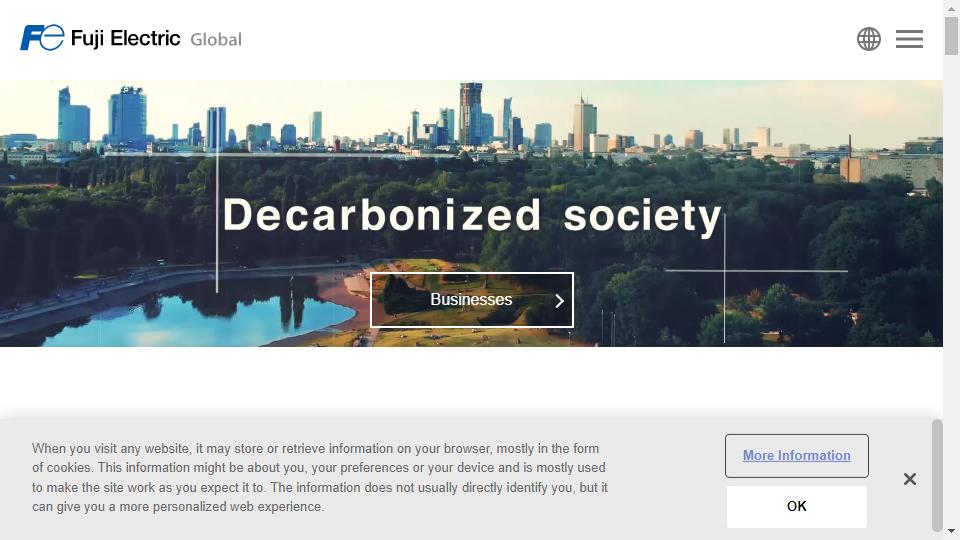960x540 pixels.
Task: Click the cookie notice paragraph text
Action: pyautogui.click(x=320, y=478)
